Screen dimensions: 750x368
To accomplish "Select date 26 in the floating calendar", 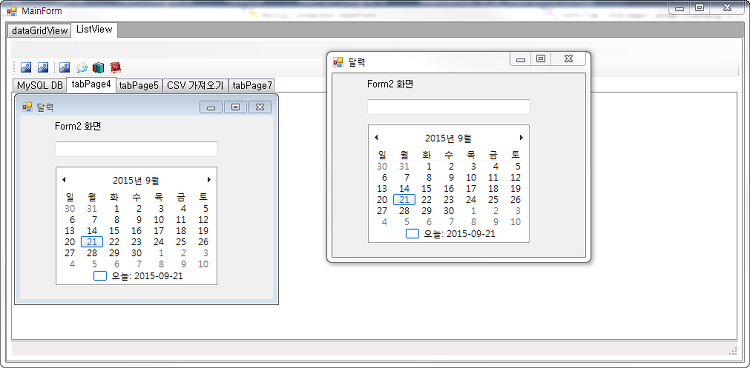I will click(x=516, y=200).
